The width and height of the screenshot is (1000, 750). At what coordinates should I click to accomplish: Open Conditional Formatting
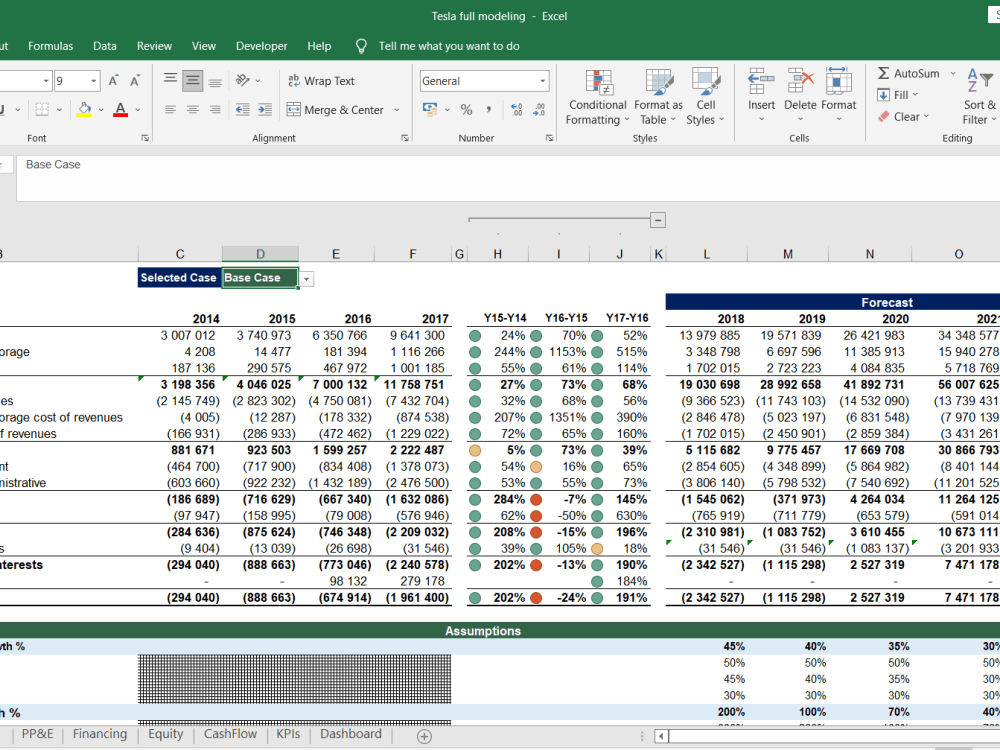point(597,96)
